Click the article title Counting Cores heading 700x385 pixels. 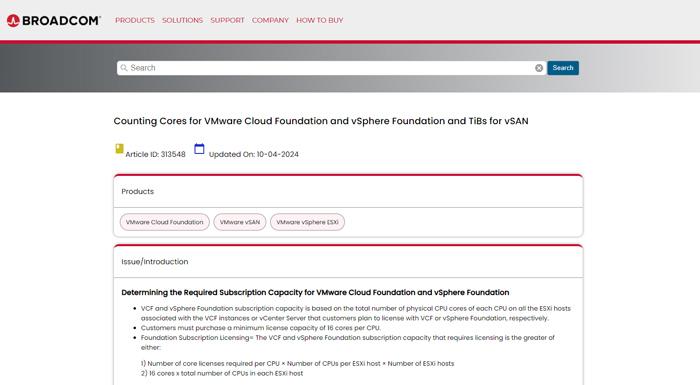pyautogui.click(x=321, y=121)
